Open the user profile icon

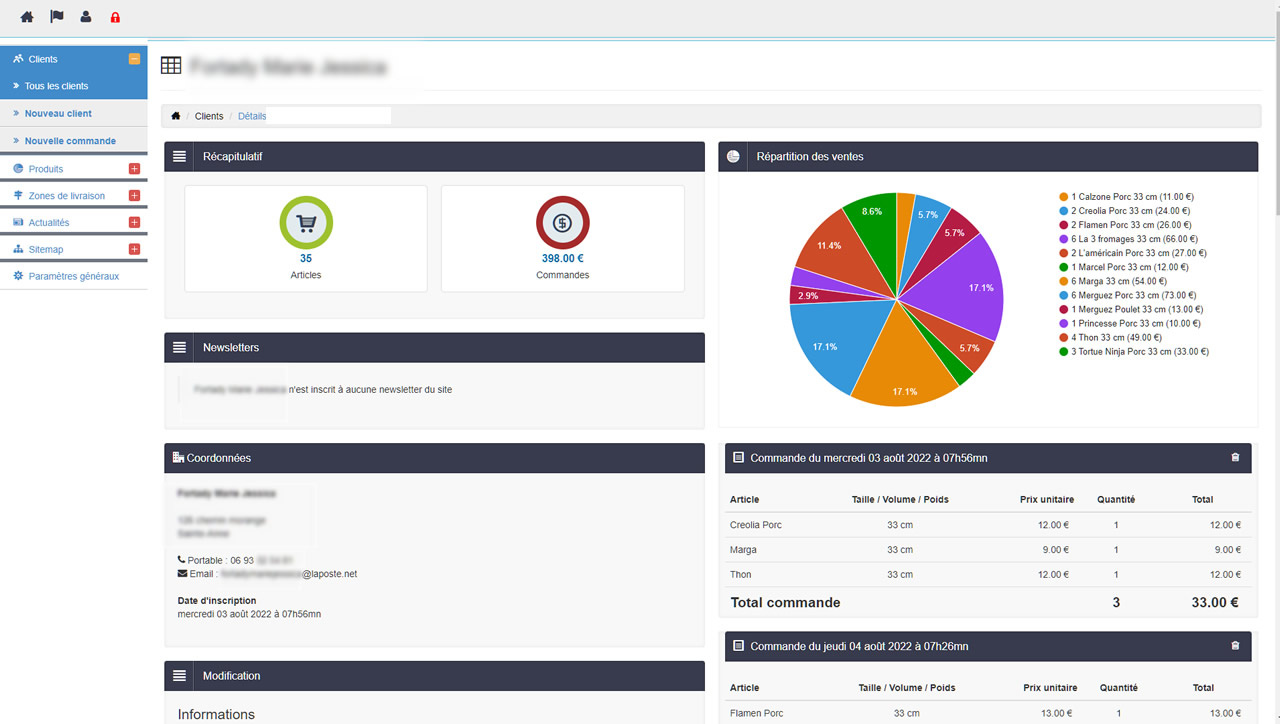click(86, 17)
